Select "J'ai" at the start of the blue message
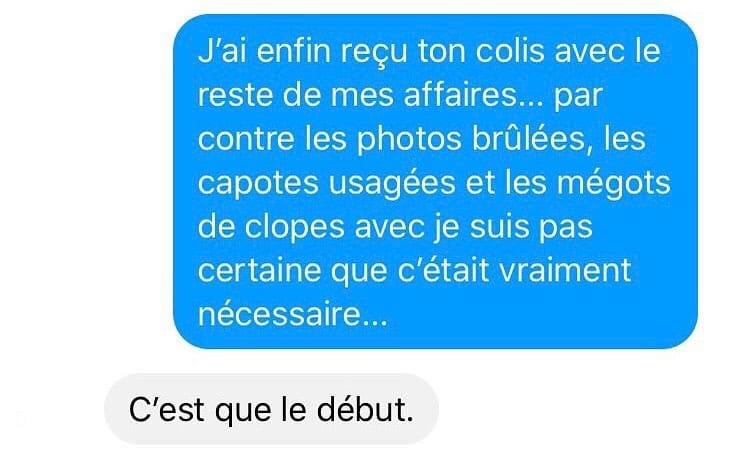The width and height of the screenshot is (750, 453). 222,51
